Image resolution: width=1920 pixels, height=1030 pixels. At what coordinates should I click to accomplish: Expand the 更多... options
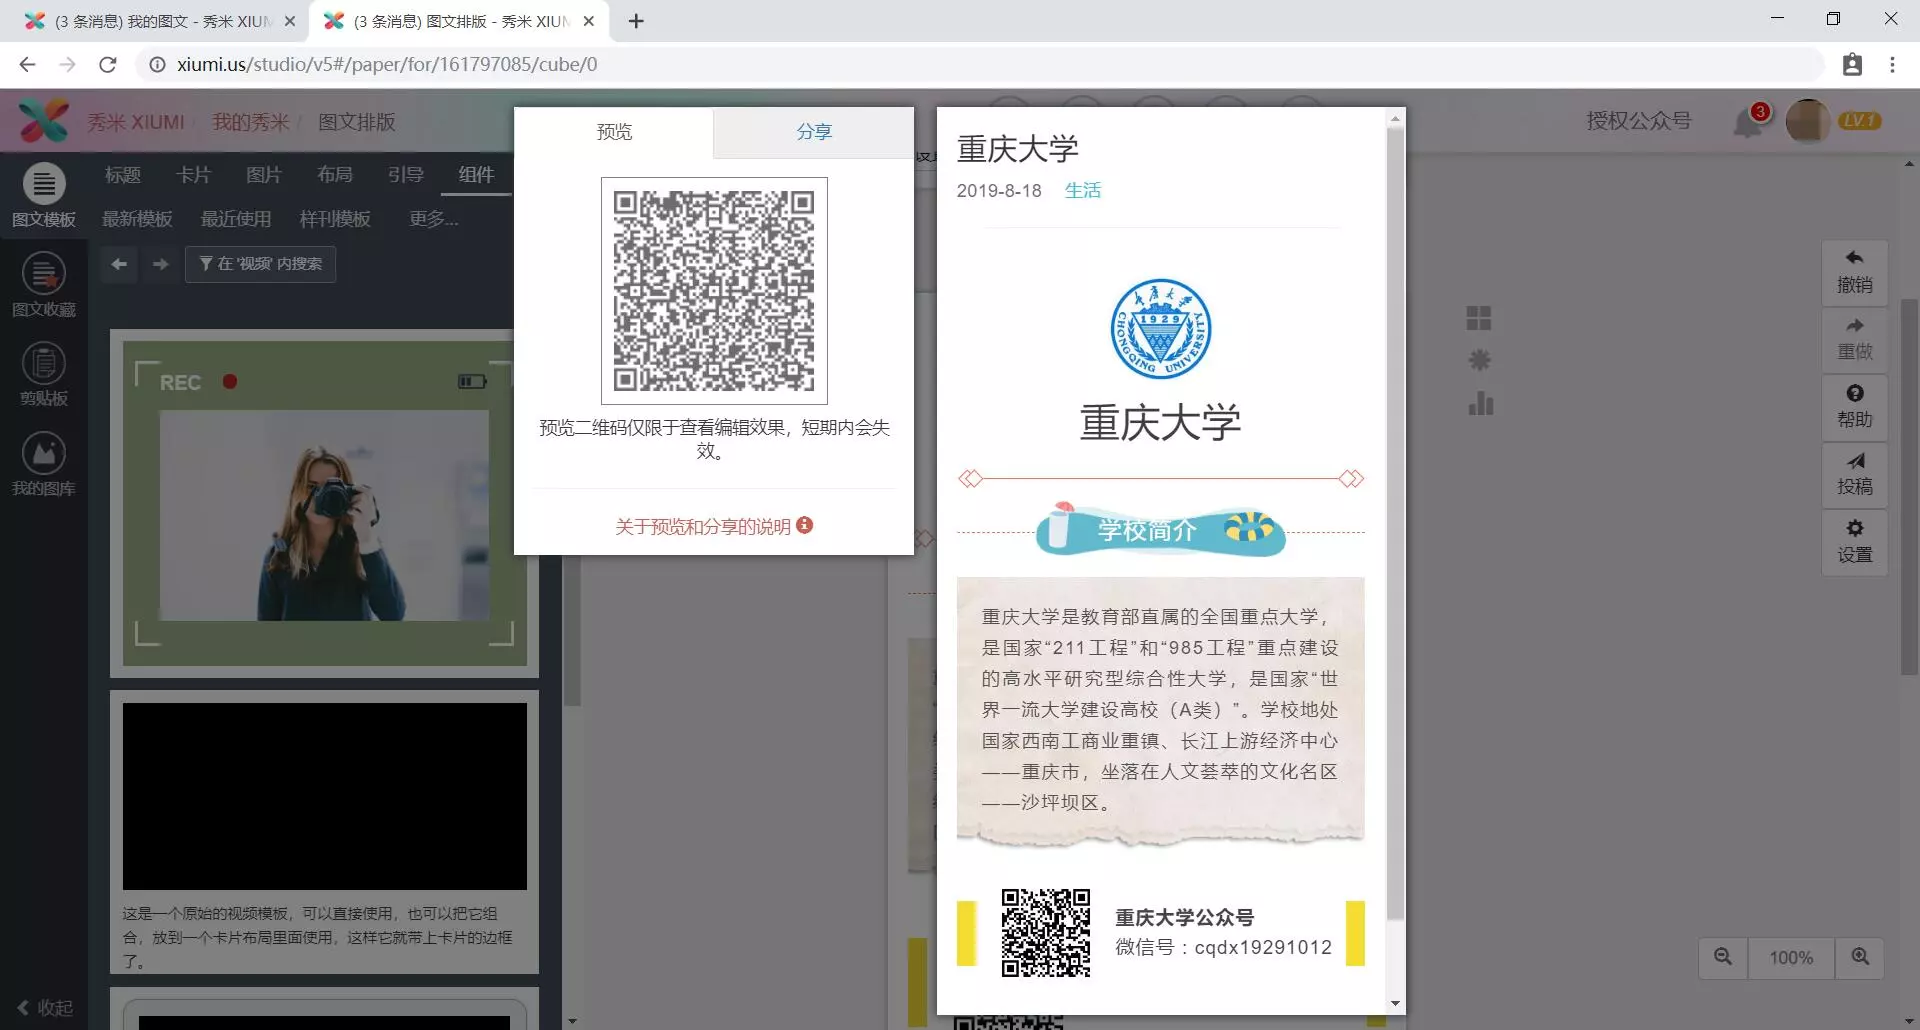click(x=434, y=219)
